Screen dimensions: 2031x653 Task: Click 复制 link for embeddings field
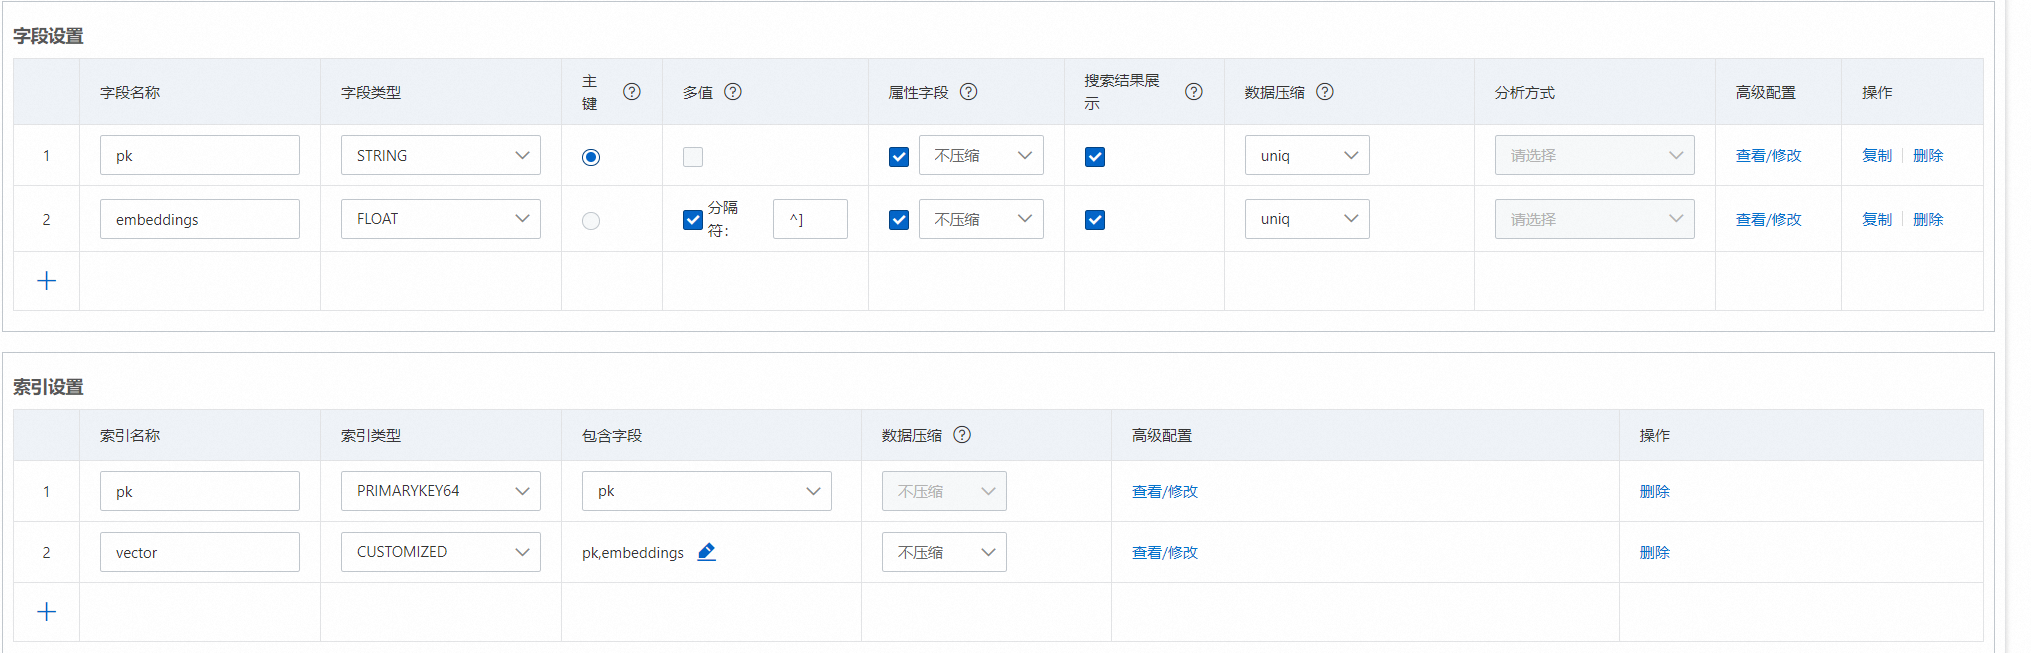[x=1876, y=220]
